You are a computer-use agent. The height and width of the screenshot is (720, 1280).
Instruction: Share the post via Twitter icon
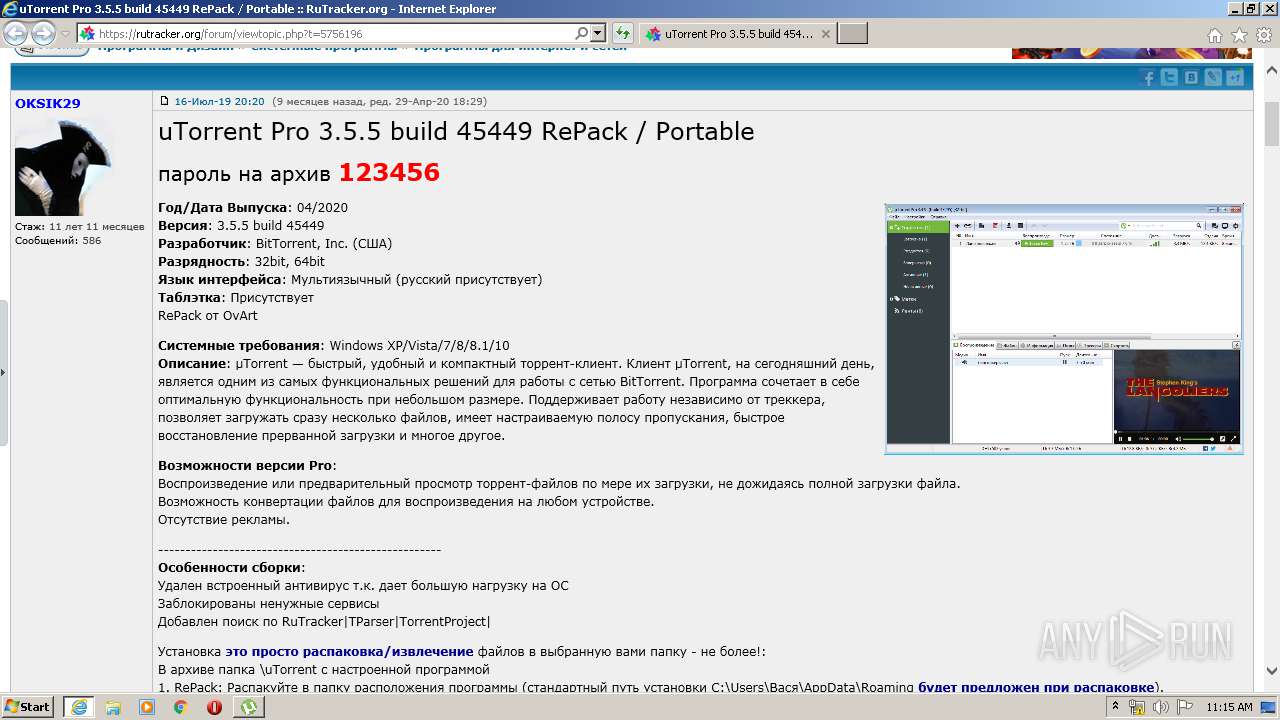point(1170,78)
